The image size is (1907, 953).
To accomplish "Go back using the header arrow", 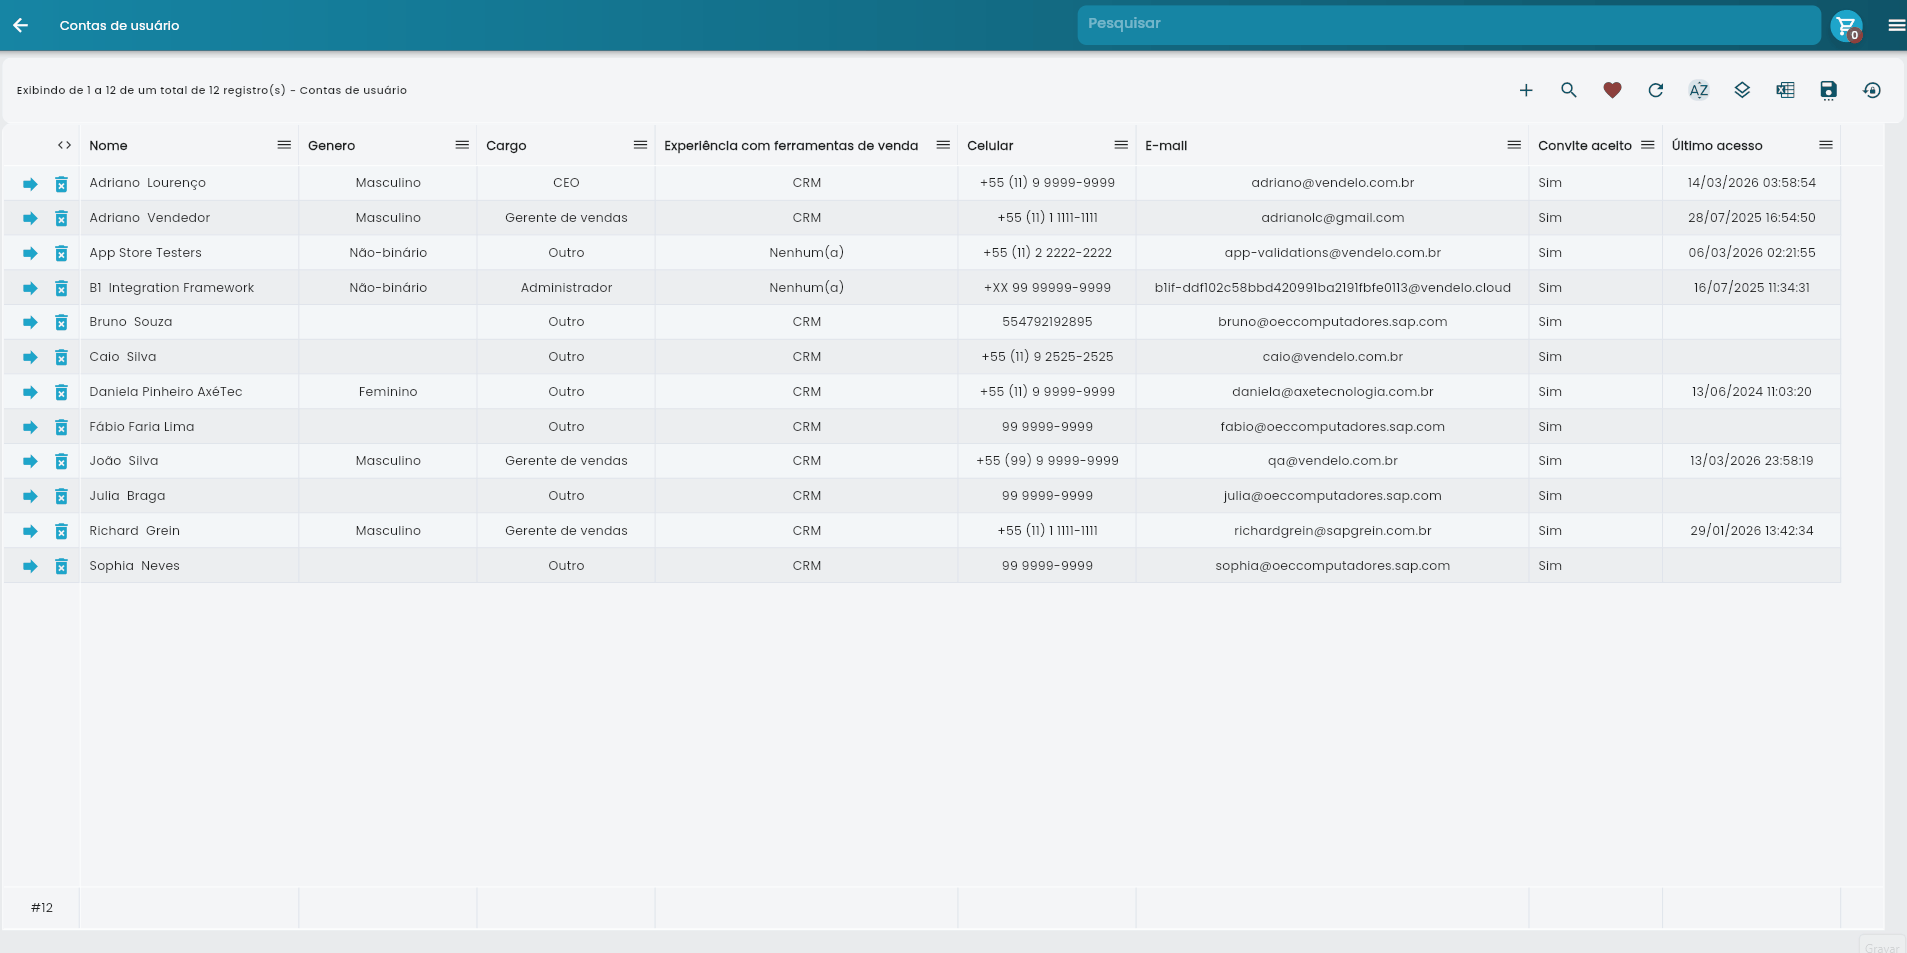I will point(20,25).
